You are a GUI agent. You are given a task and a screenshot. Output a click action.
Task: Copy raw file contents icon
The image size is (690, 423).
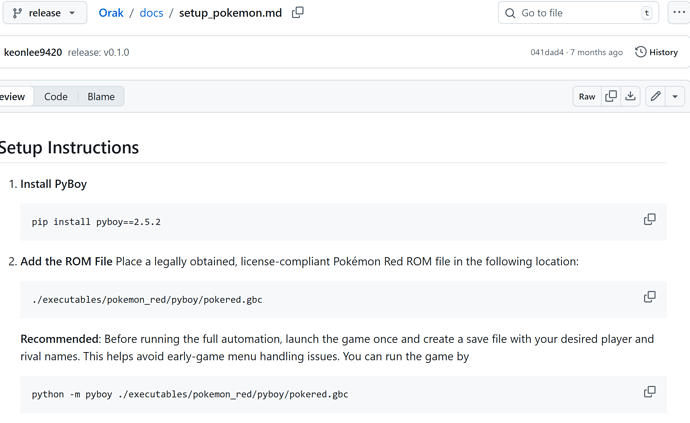pos(611,97)
